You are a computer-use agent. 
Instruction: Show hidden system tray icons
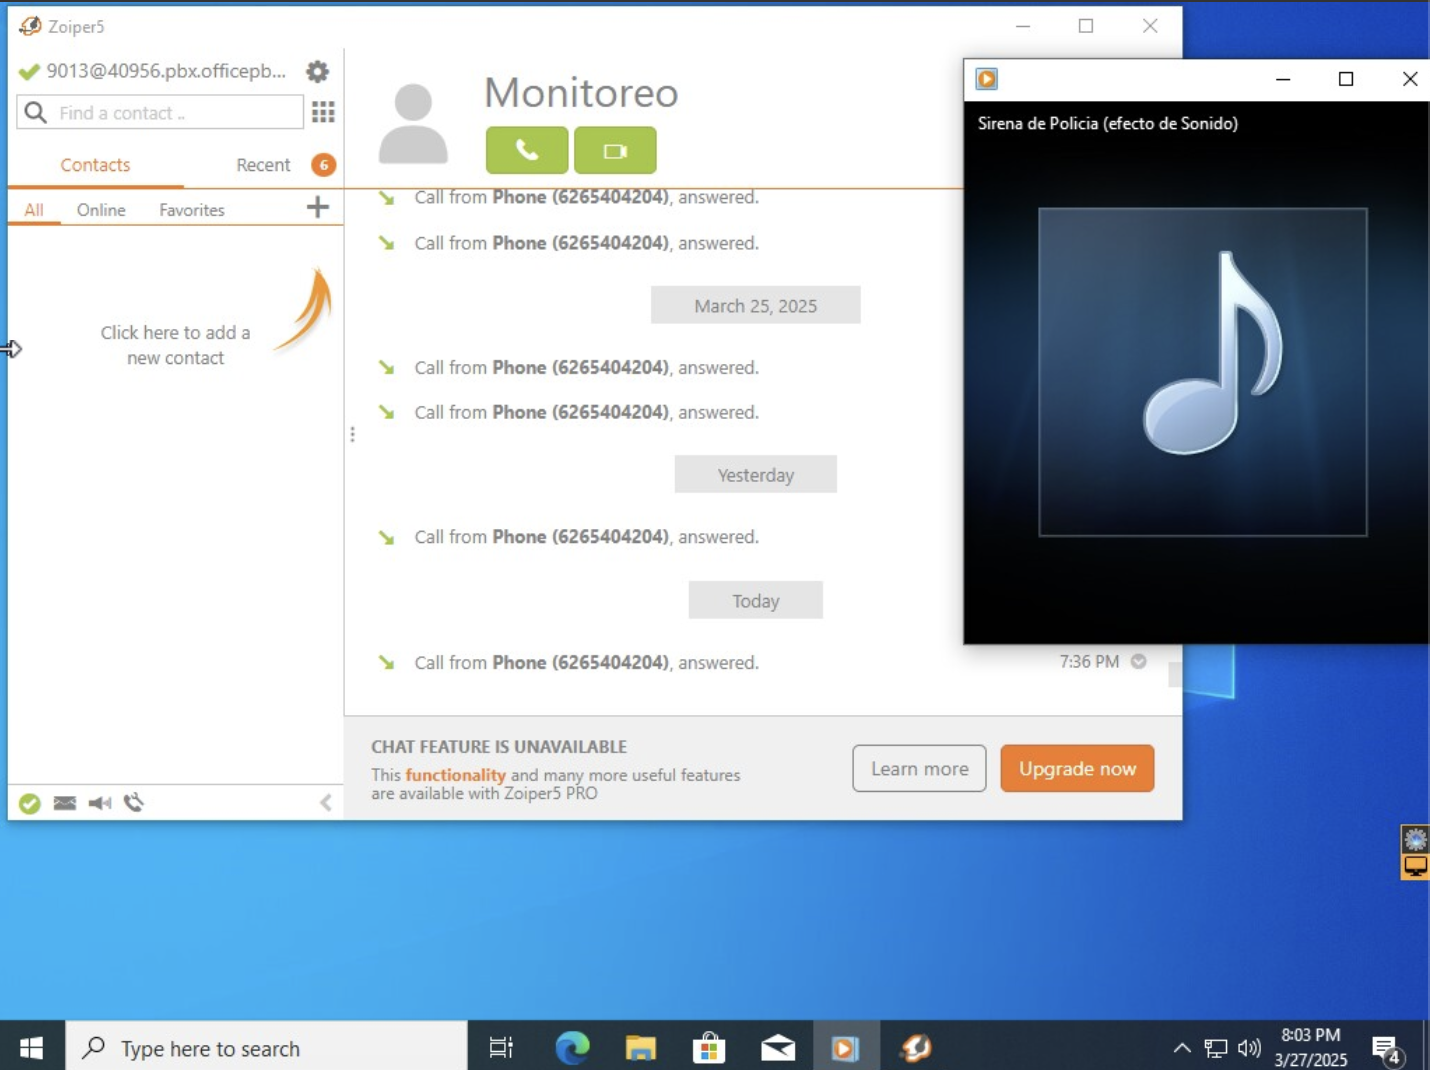[x=1182, y=1047]
